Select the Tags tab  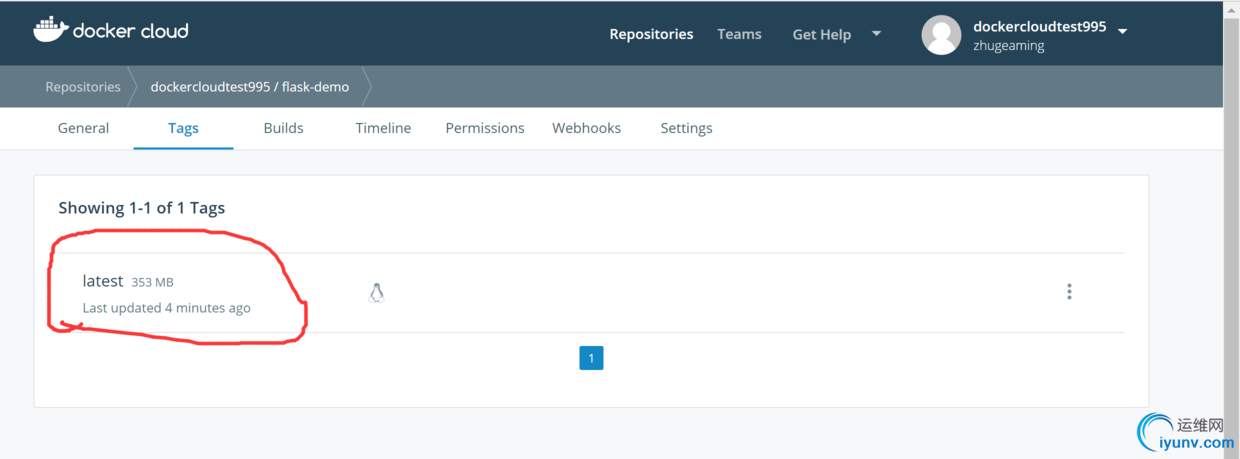183,128
